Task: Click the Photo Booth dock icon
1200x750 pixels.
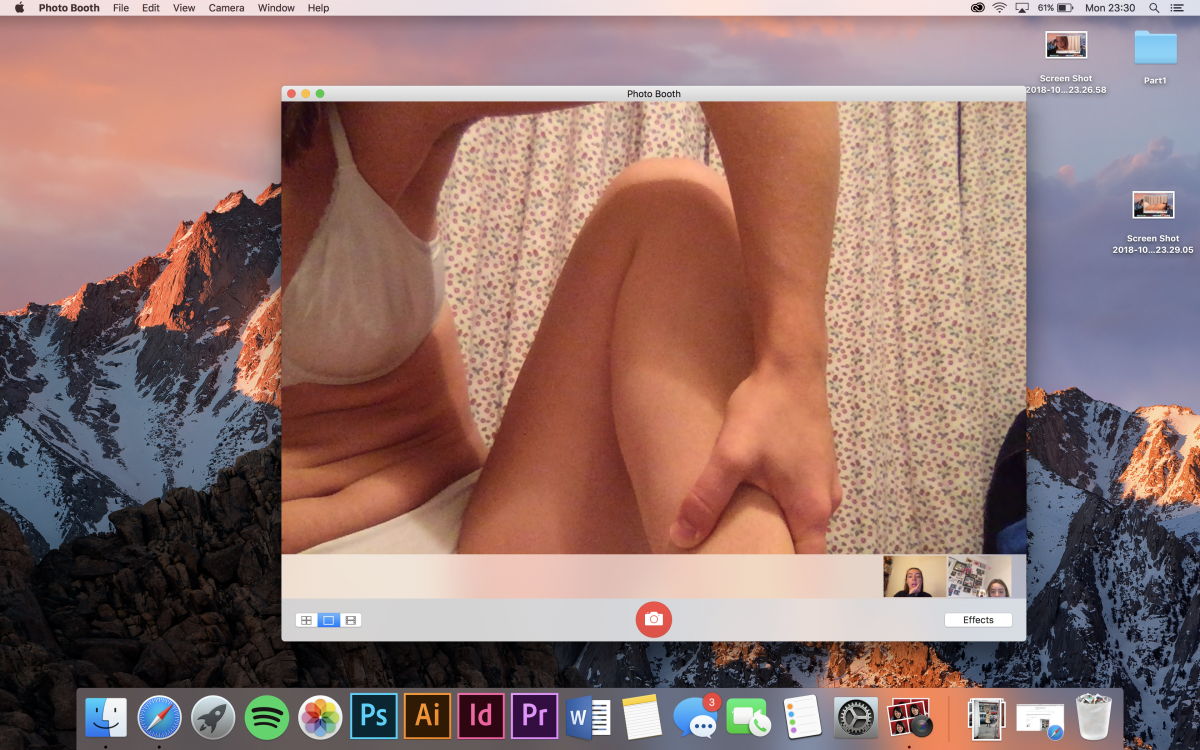Action: [x=909, y=717]
